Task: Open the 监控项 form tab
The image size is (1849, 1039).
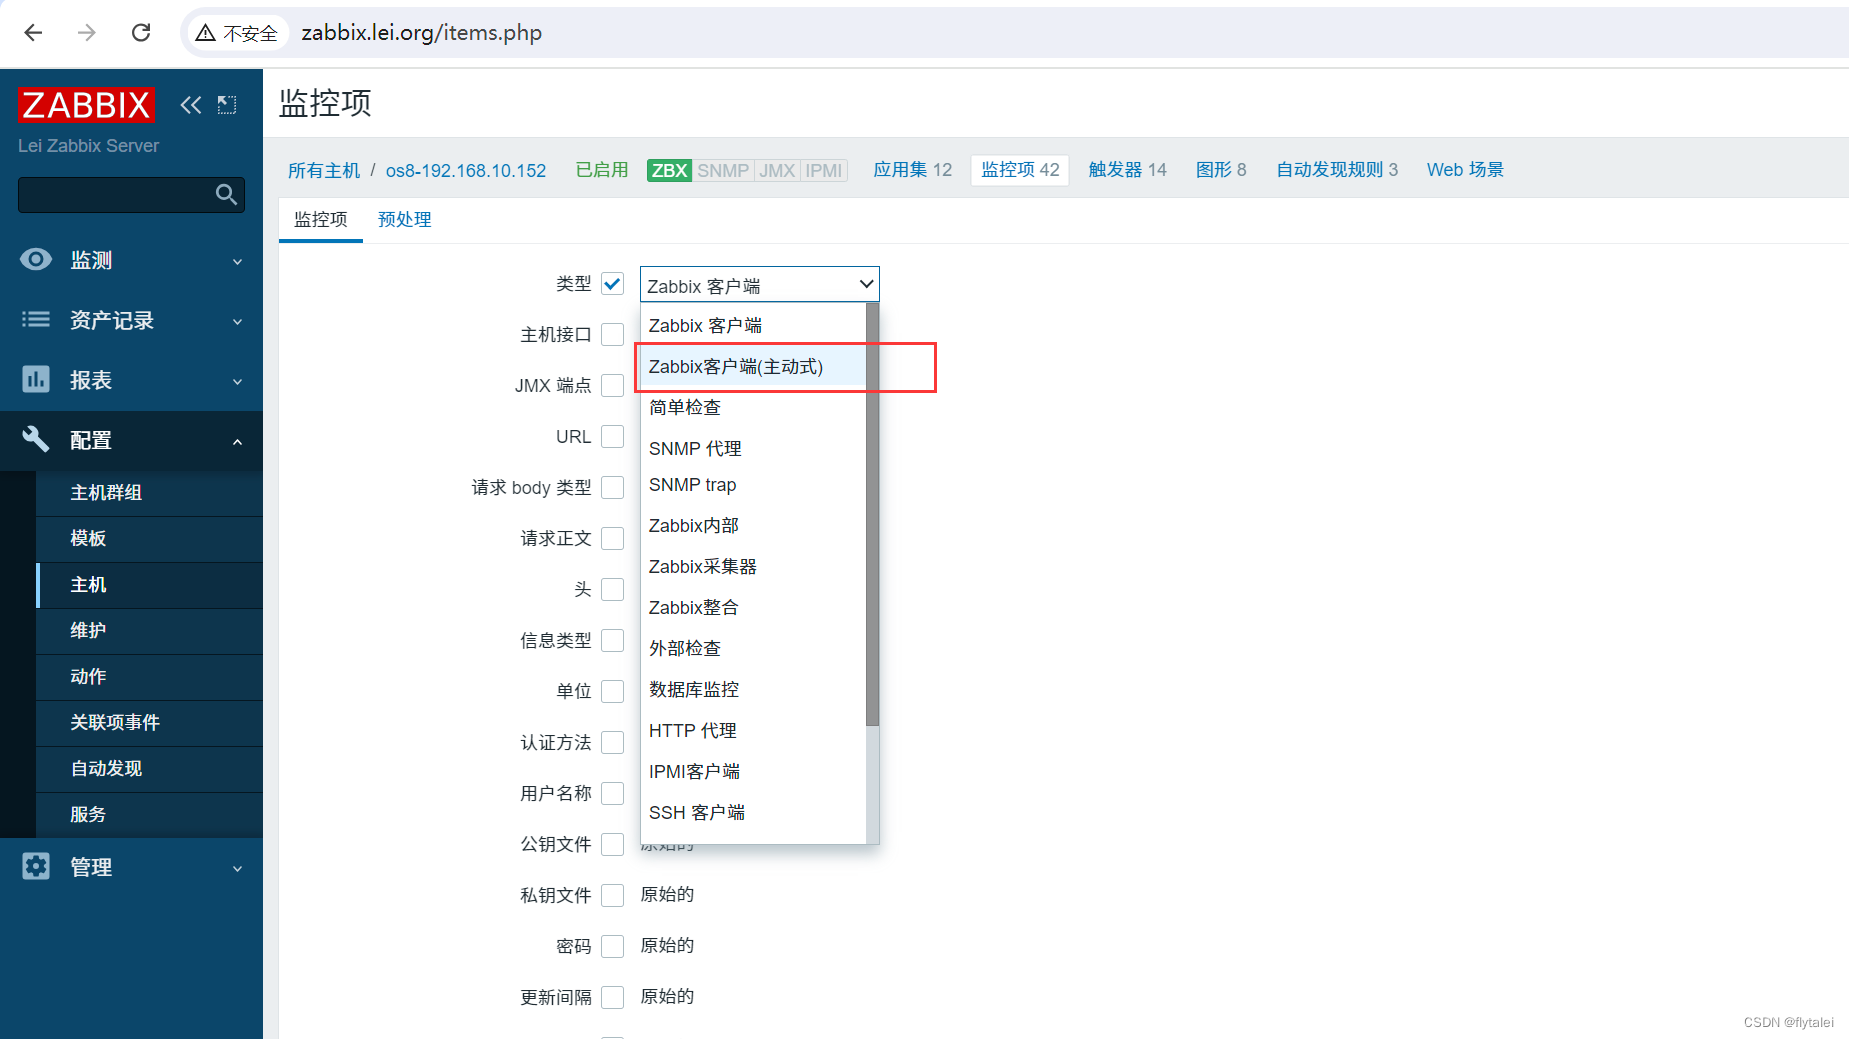Action: pos(320,220)
